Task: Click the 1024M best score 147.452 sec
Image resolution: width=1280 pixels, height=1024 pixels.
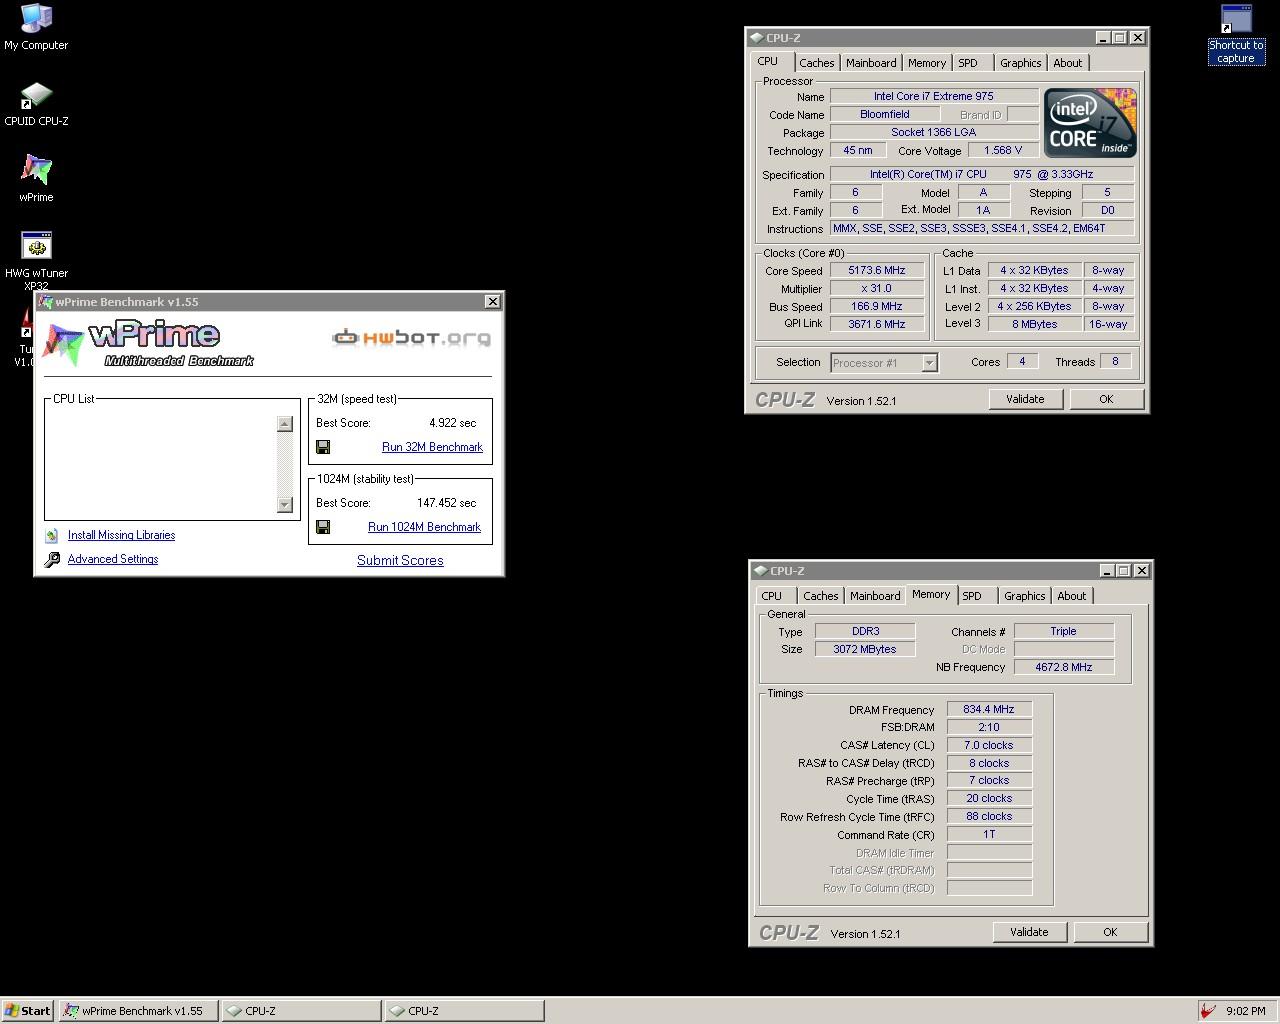Action: 447,503
